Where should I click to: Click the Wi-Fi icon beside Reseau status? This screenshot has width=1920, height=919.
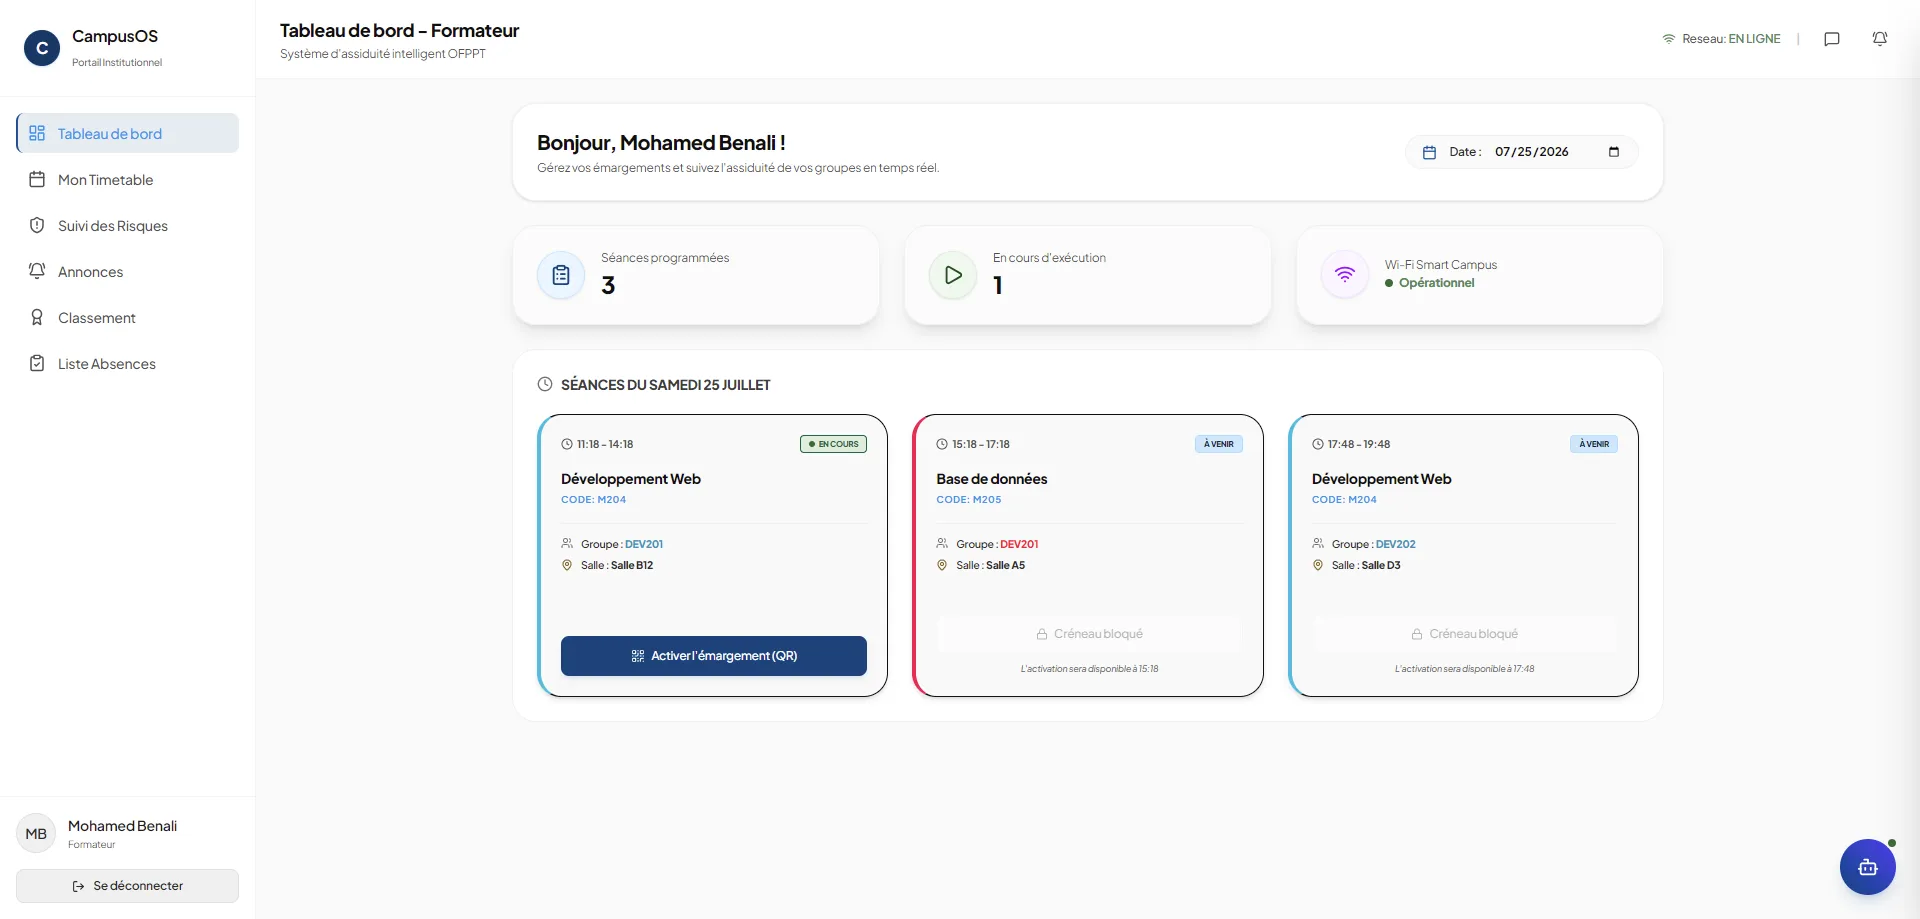pyautogui.click(x=1668, y=39)
